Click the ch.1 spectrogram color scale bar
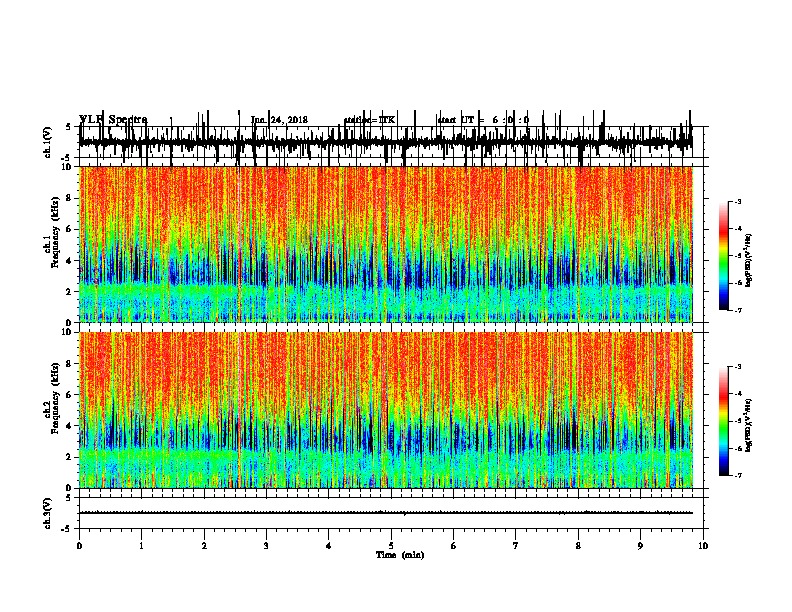This screenshot has height=612, width=792. click(723, 256)
